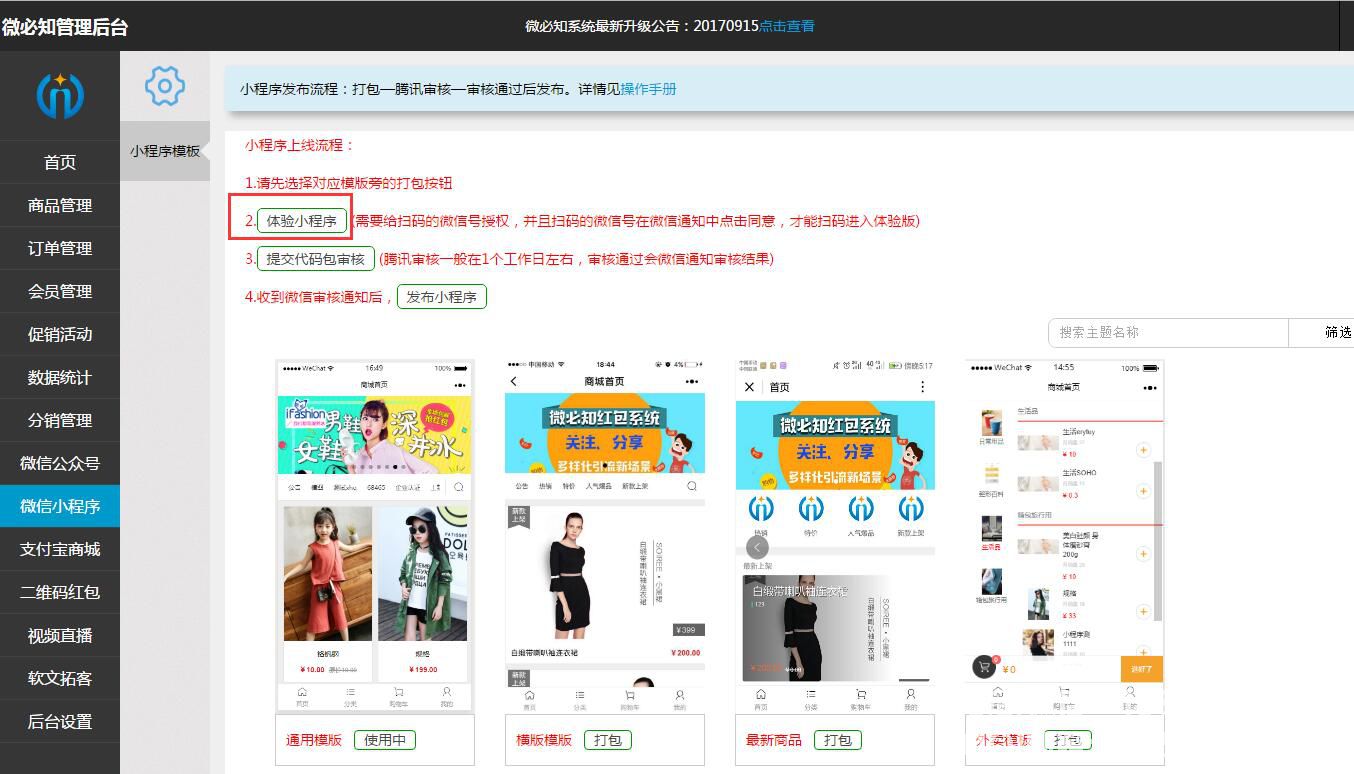Viewport: 1354px width, 774px height.
Task: Click the 横版模版 template preview thumbnail
Action: point(605,536)
